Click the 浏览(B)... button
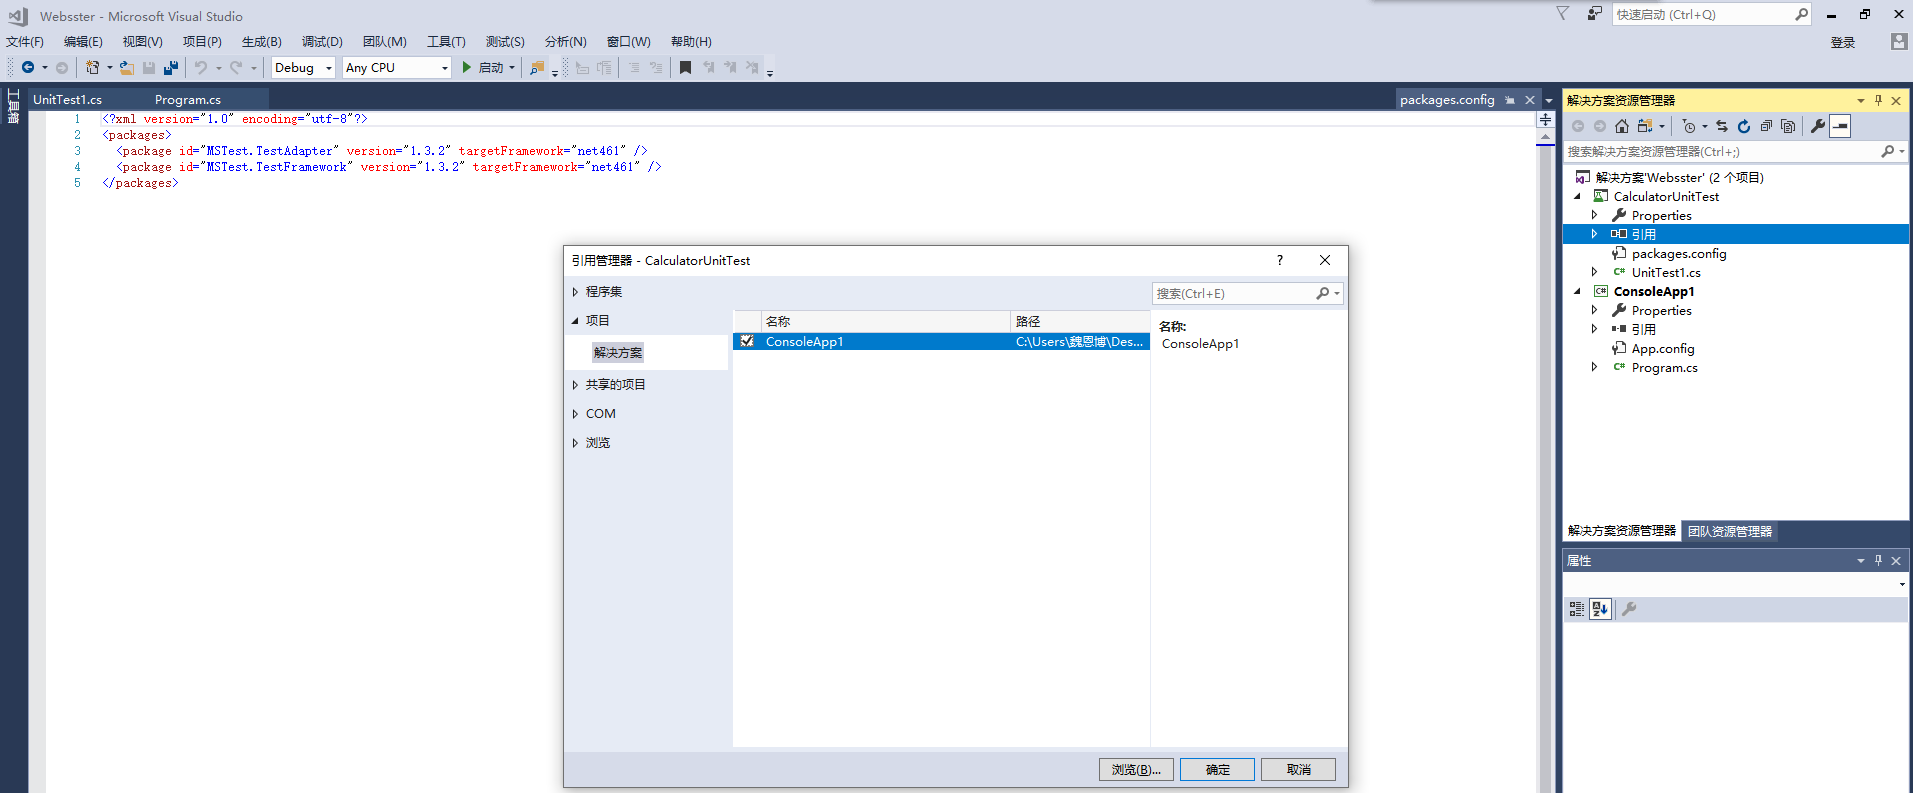 click(1136, 769)
